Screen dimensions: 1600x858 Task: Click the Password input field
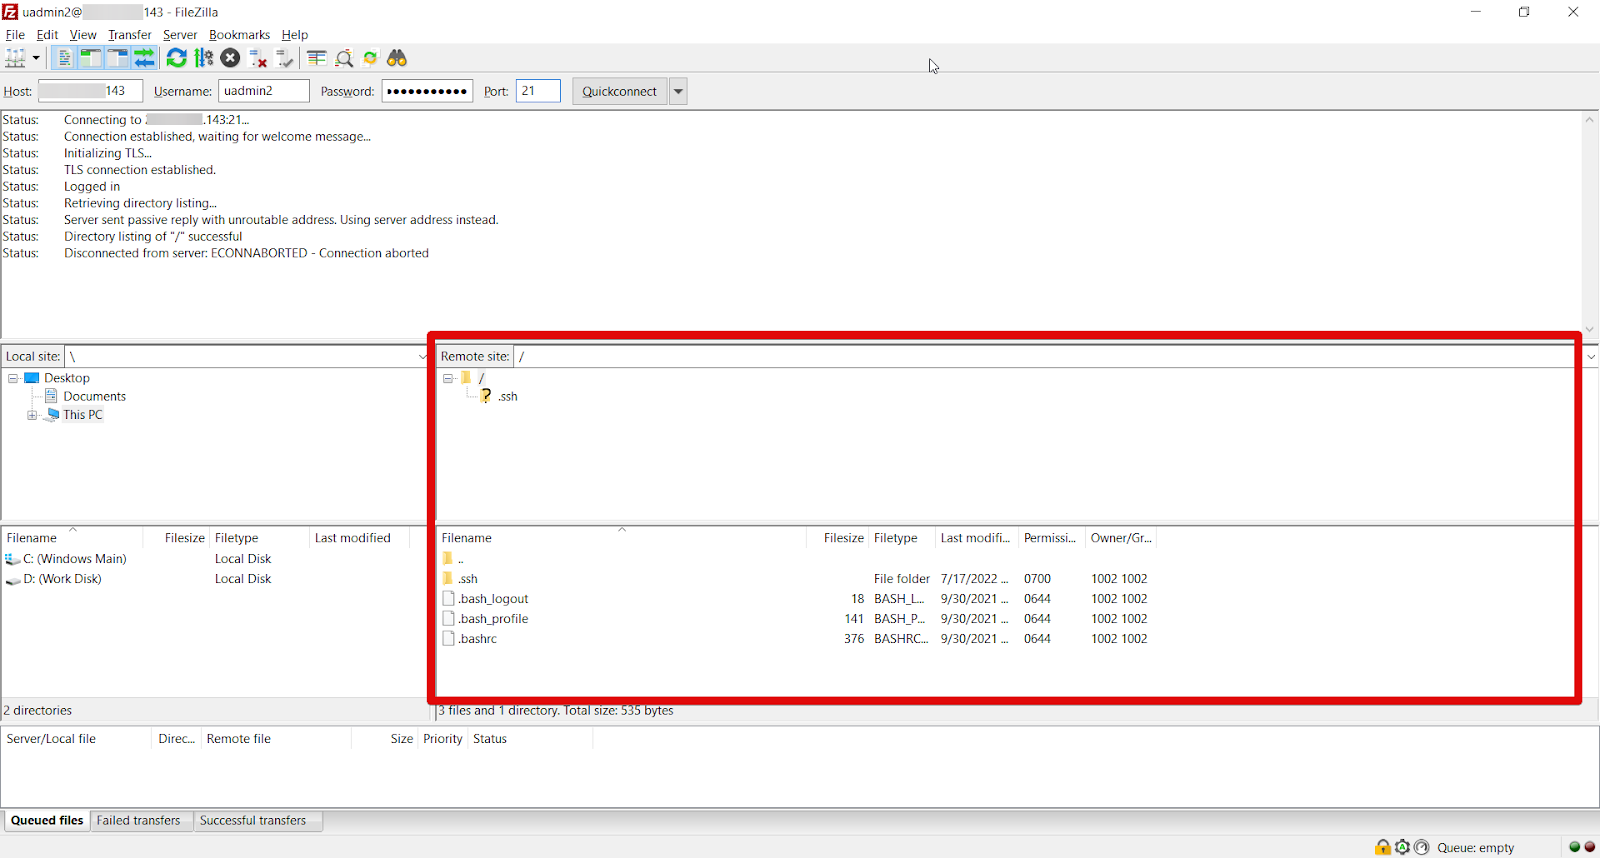427,91
